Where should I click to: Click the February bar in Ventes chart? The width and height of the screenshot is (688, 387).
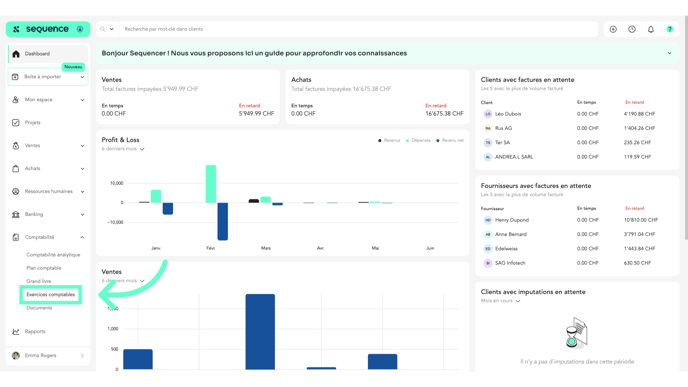(260, 332)
